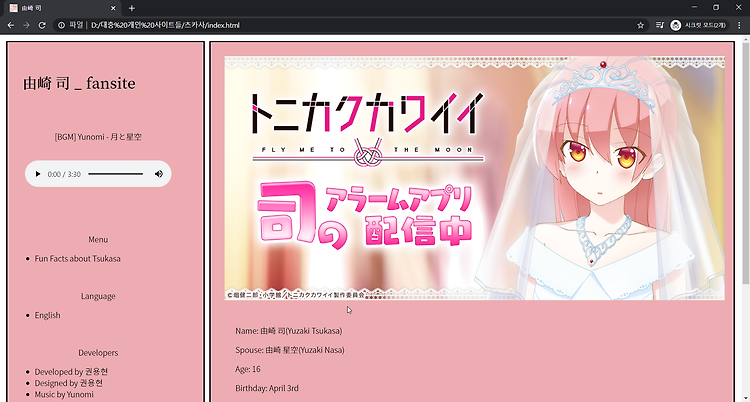Click the Name: Yuzaki Tsukasa line

coord(288,331)
